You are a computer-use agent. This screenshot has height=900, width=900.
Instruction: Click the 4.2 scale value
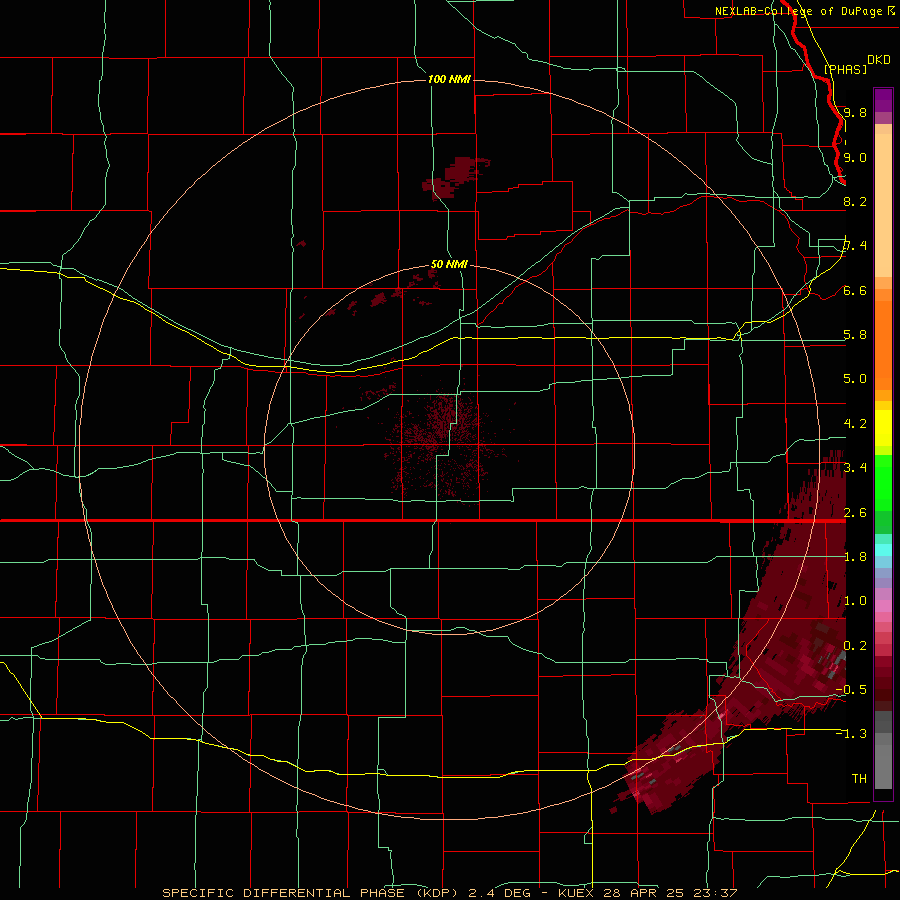point(855,424)
